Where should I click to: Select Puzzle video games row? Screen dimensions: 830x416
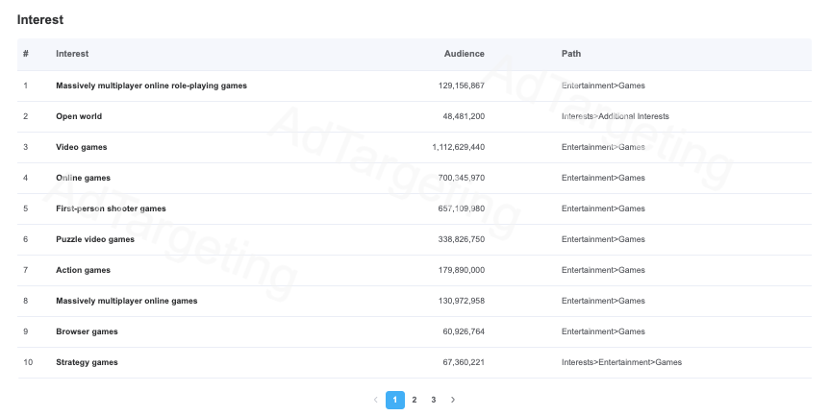tap(95, 240)
